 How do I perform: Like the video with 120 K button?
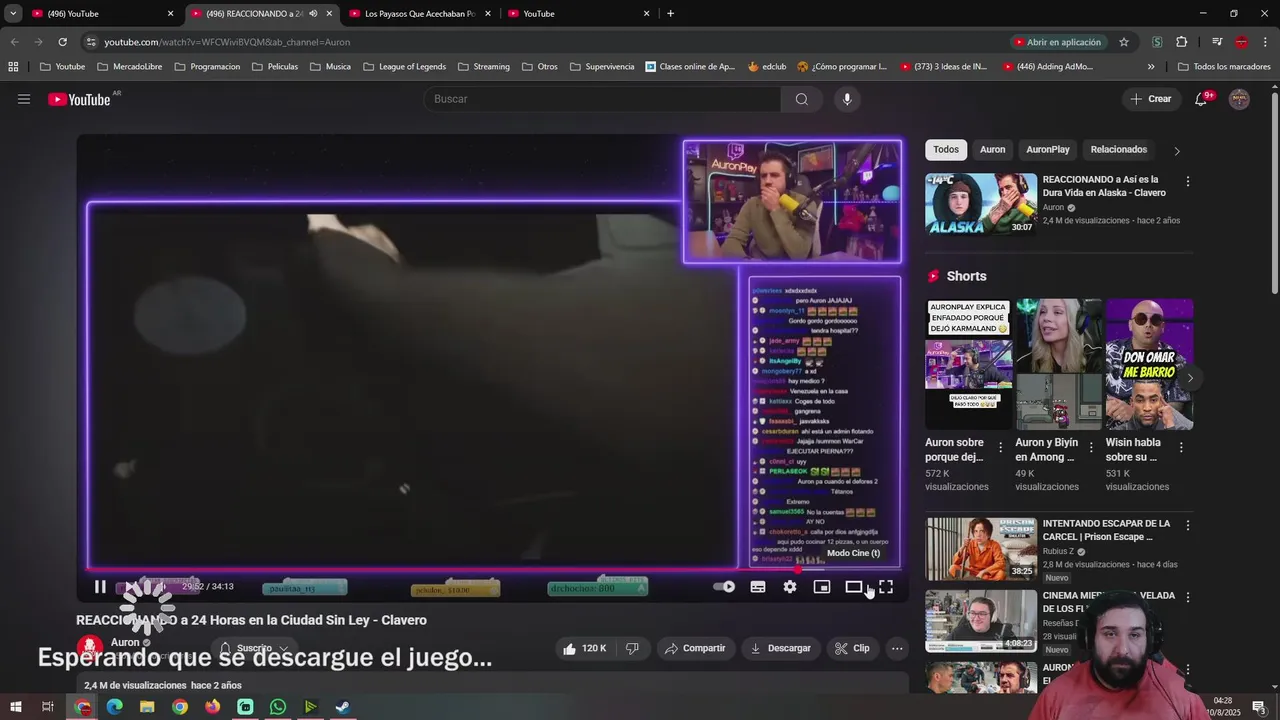coord(584,648)
